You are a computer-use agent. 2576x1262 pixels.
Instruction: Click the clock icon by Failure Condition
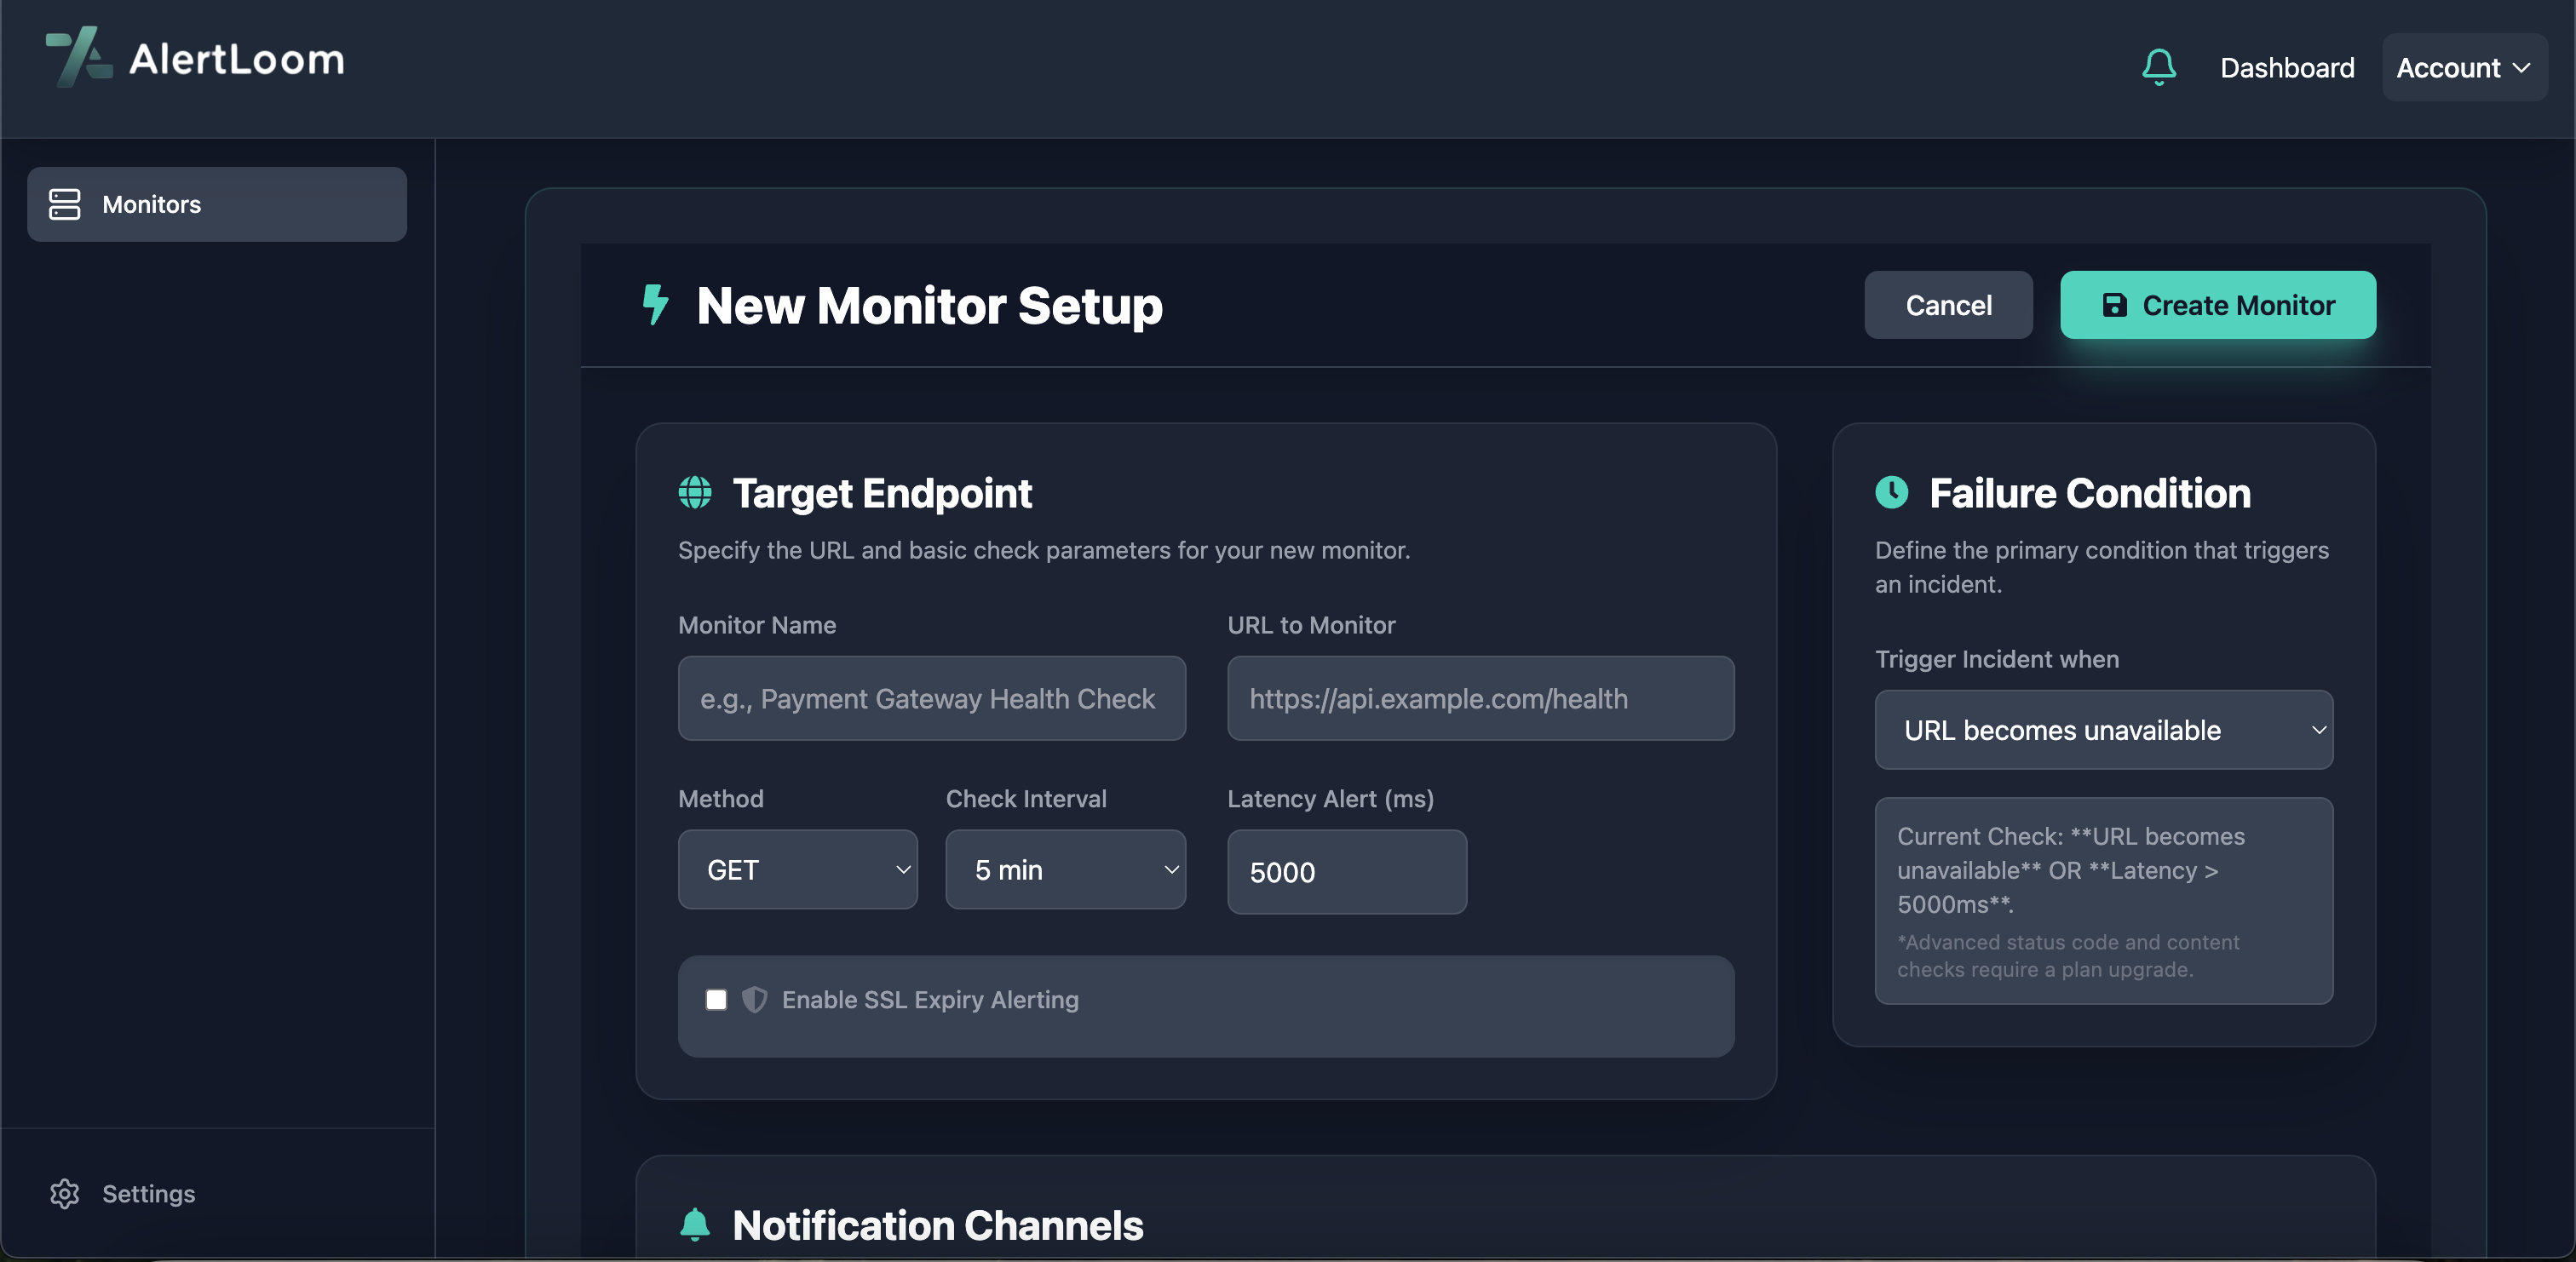[x=1891, y=492]
